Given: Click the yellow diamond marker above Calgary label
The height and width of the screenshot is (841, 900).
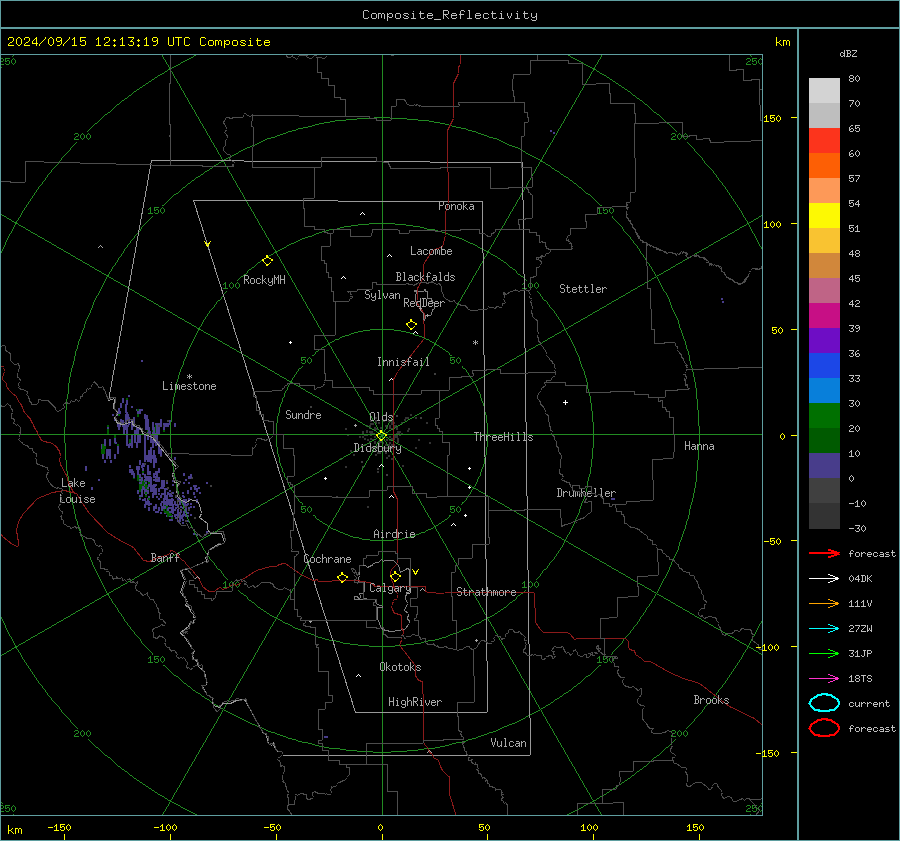Looking at the screenshot, I should pyautogui.click(x=395, y=576).
